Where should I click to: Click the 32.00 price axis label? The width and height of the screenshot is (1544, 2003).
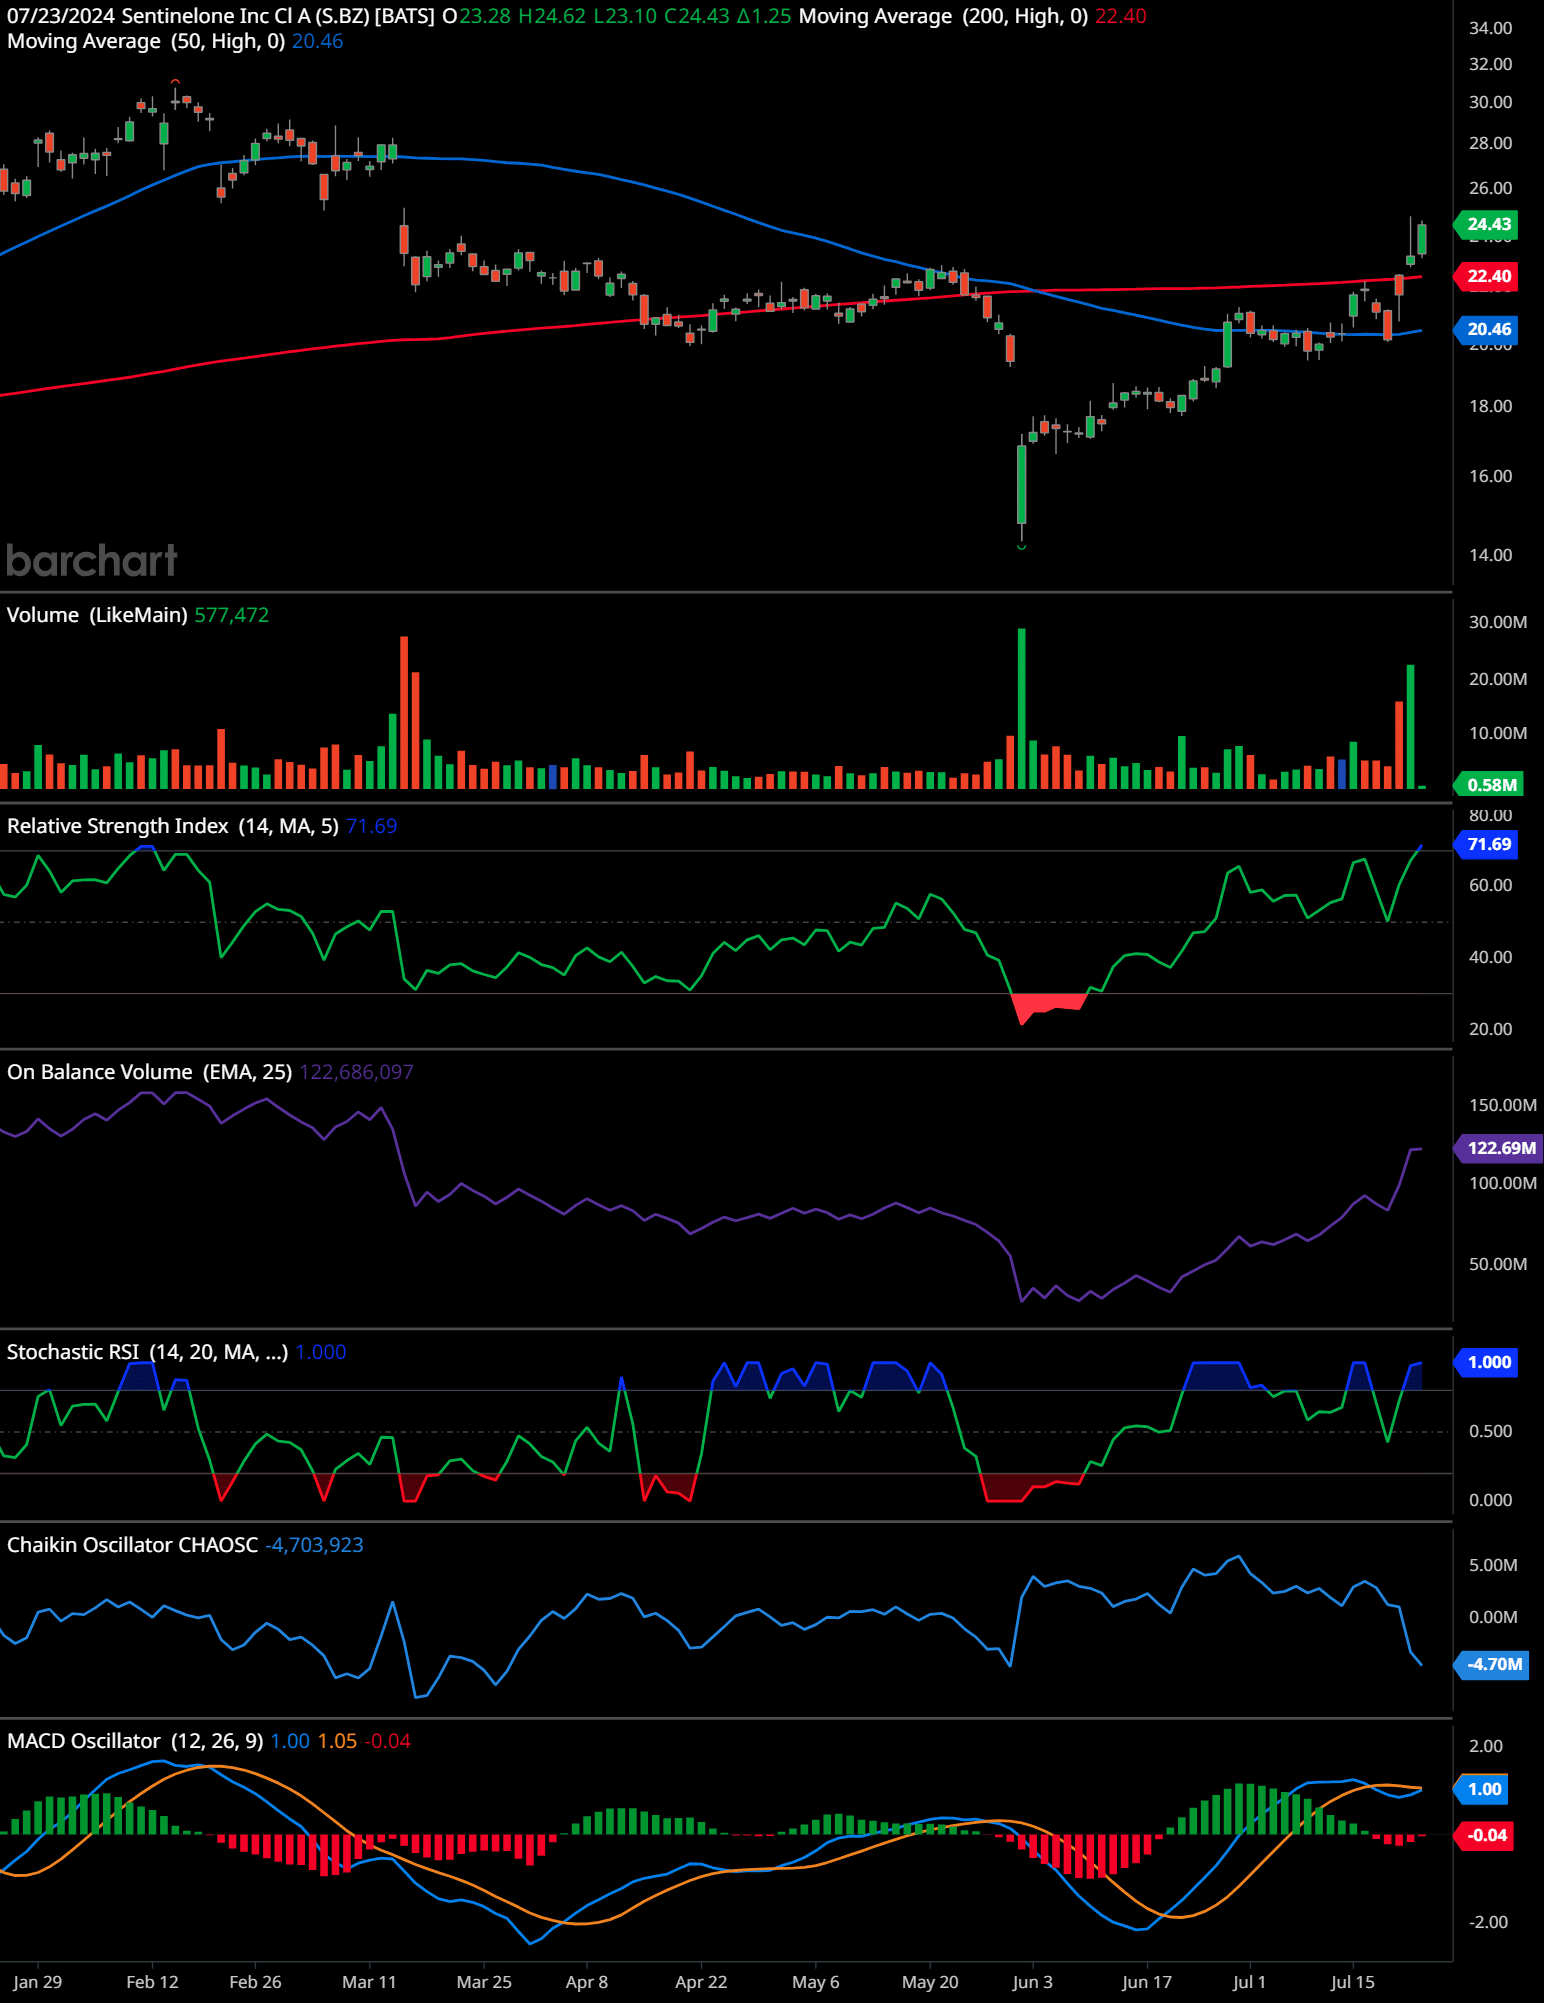click(x=1490, y=64)
